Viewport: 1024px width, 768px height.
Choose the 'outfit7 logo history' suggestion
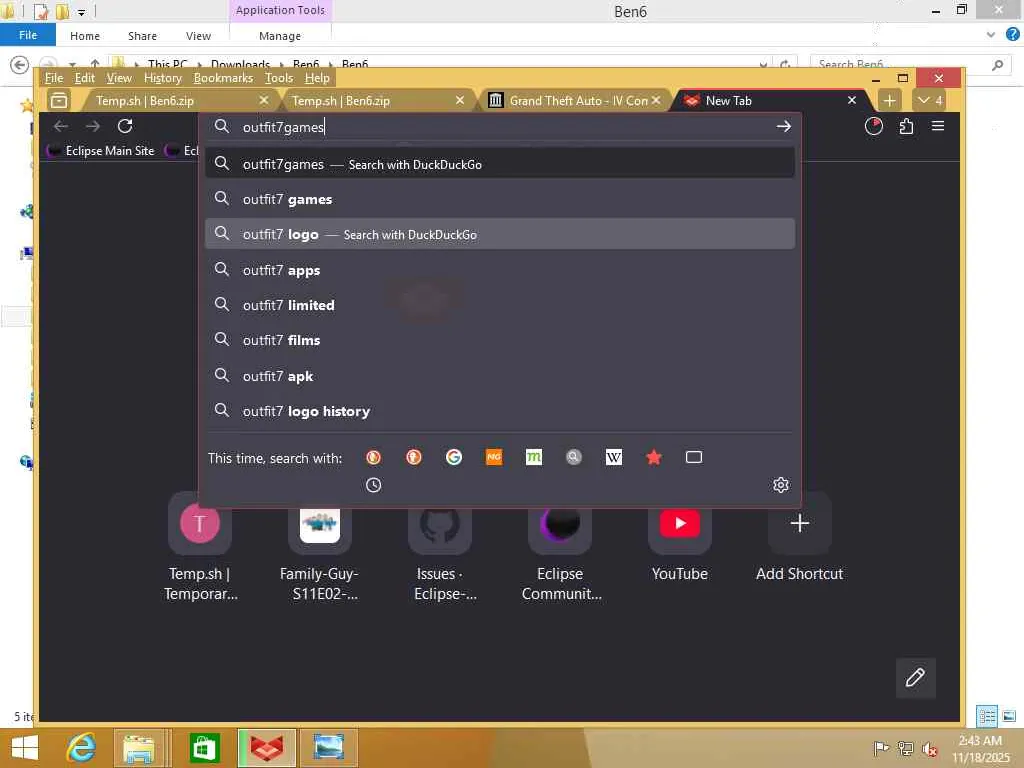coord(500,411)
